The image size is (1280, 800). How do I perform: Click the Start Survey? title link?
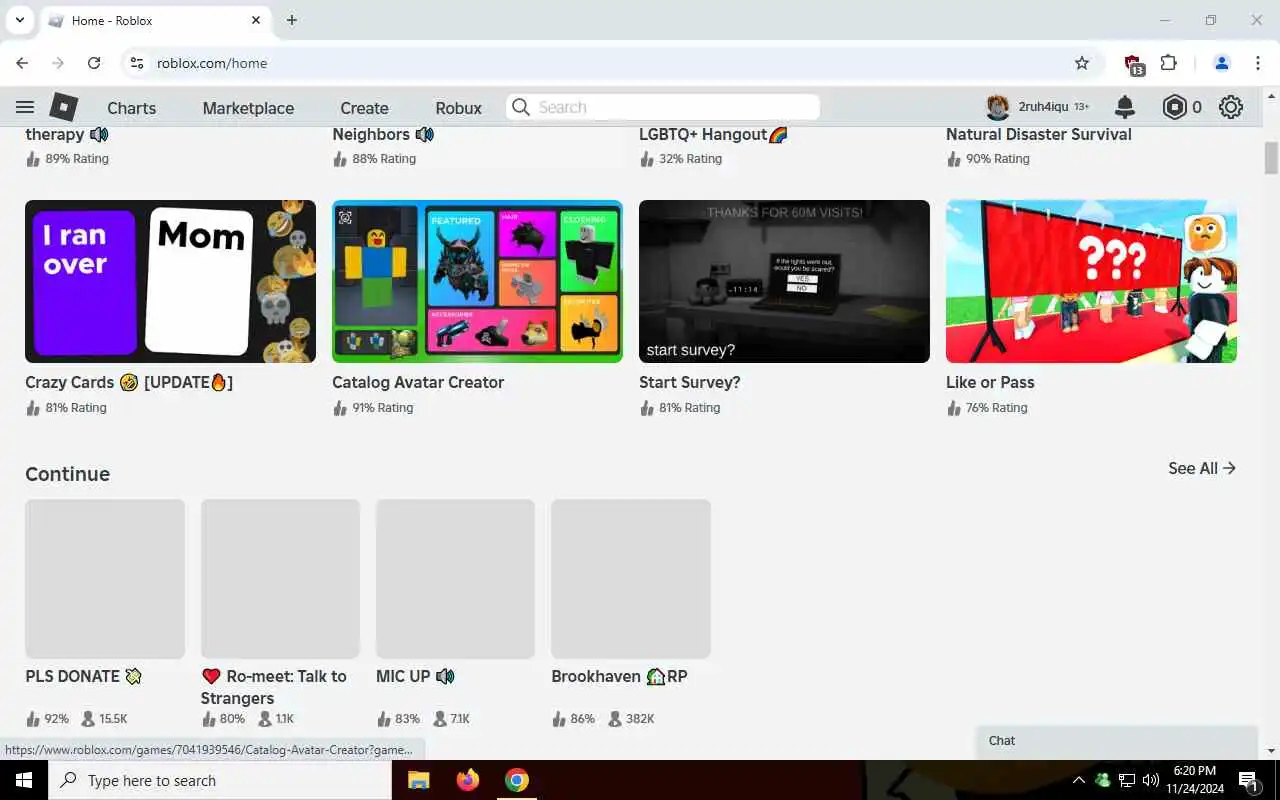tap(689, 382)
